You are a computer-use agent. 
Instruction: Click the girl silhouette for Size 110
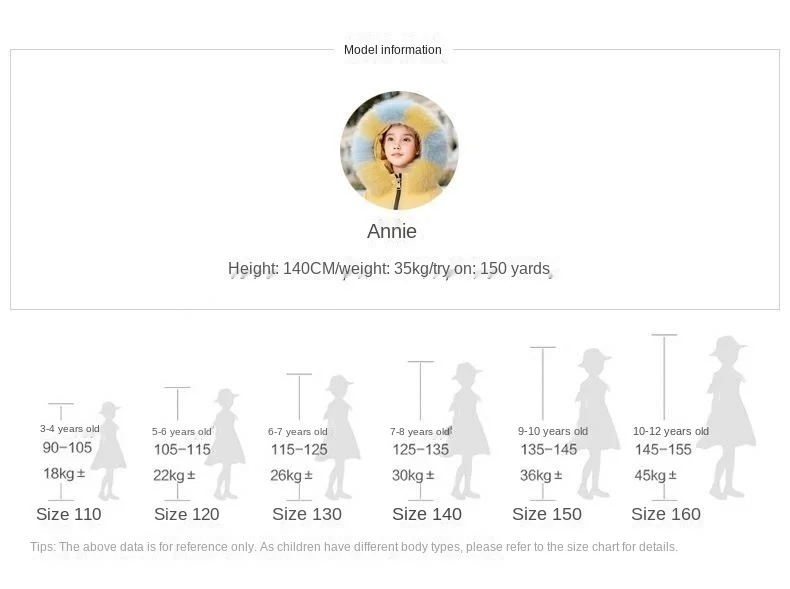pyautogui.click(x=108, y=452)
